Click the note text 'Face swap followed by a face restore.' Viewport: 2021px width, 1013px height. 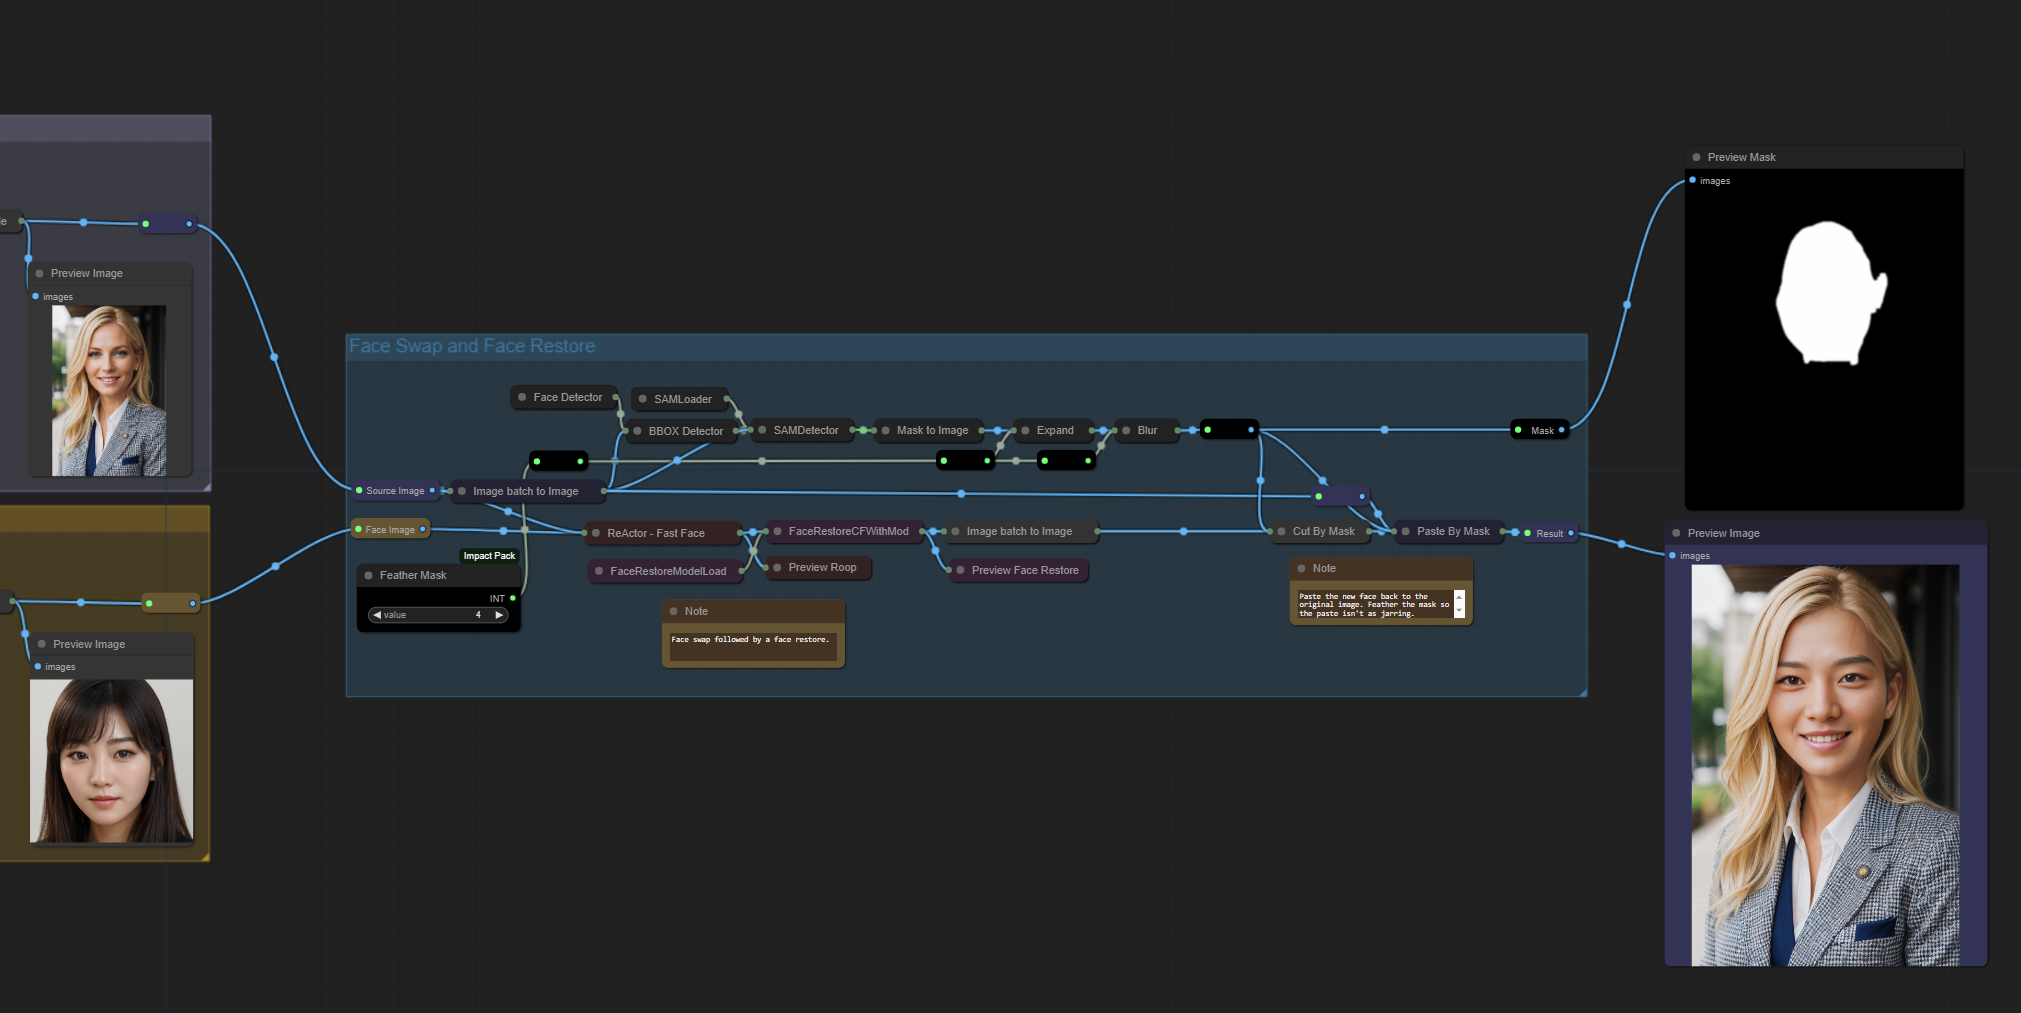[x=750, y=640]
